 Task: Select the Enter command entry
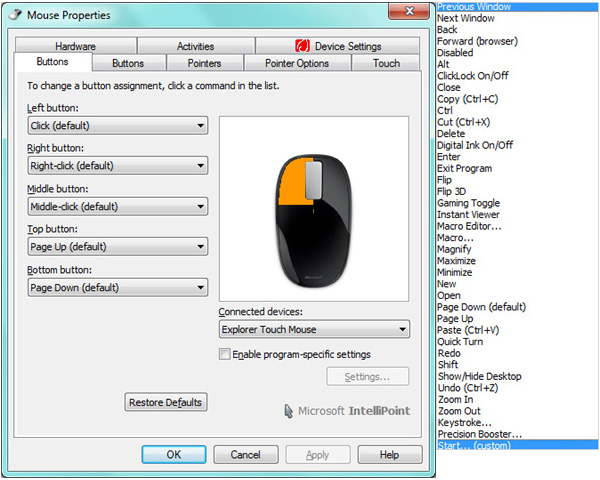point(517,157)
